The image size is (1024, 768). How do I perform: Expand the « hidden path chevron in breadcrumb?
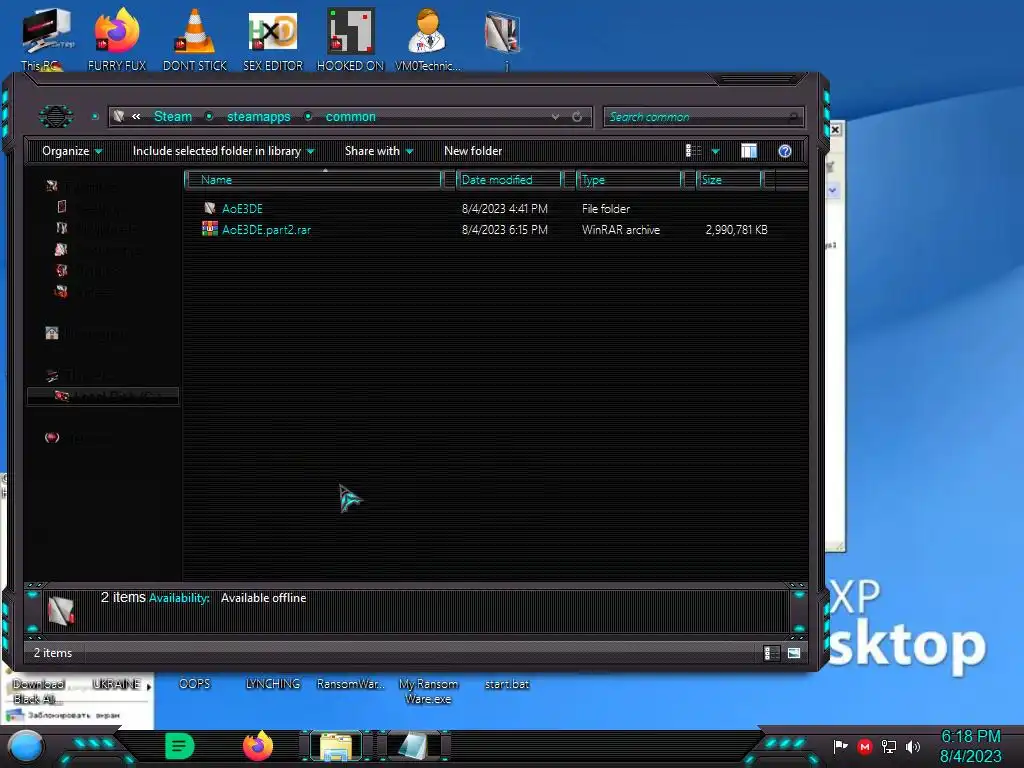pos(136,116)
